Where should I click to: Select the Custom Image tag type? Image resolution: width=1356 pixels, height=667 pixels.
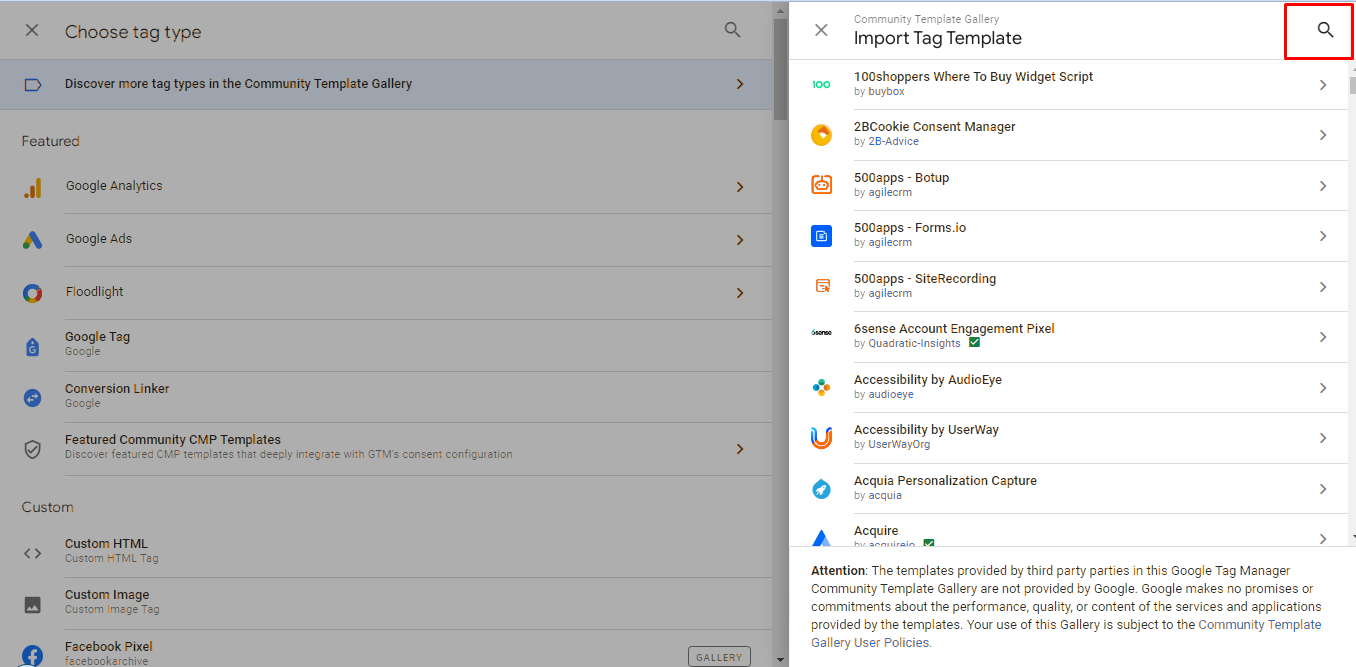[x=386, y=603]
